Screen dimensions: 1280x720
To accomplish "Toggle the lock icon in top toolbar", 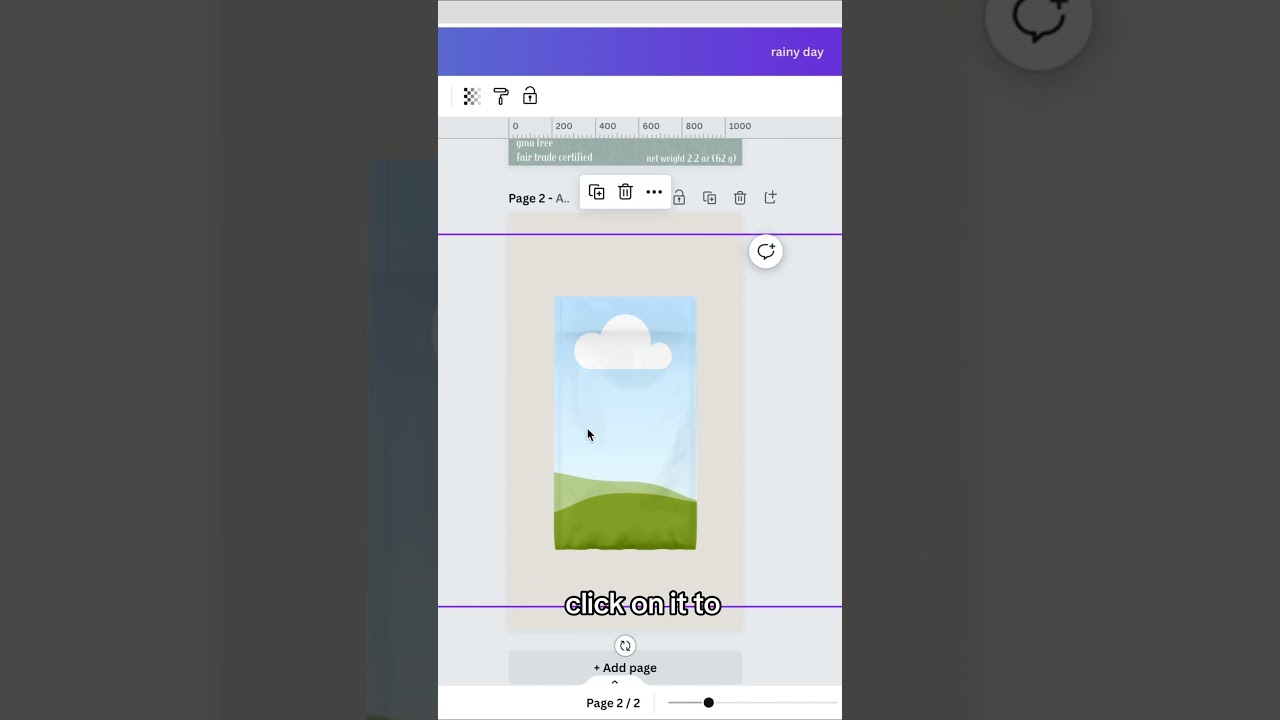I will click(530, 96).
